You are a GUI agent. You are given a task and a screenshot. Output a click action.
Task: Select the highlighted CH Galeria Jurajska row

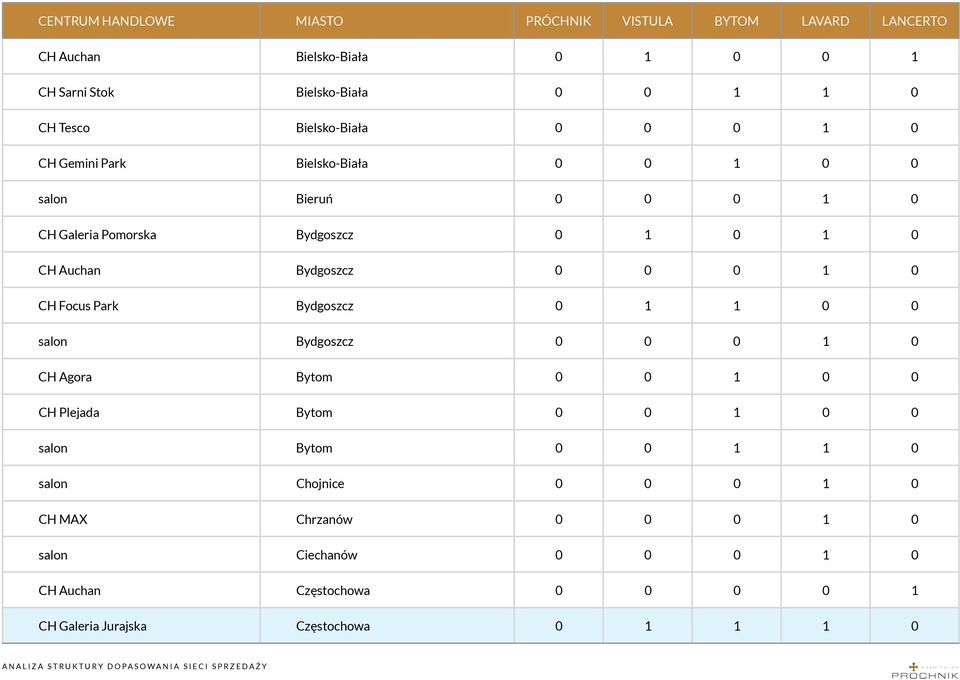coord(480,626)
